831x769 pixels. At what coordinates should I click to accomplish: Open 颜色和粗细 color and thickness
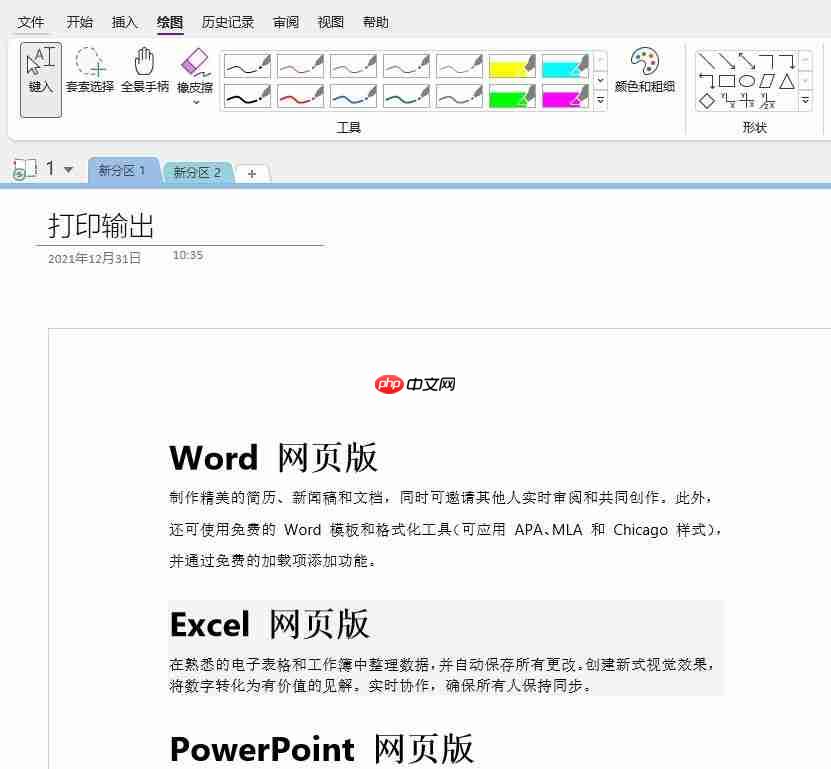coord(644,70)
